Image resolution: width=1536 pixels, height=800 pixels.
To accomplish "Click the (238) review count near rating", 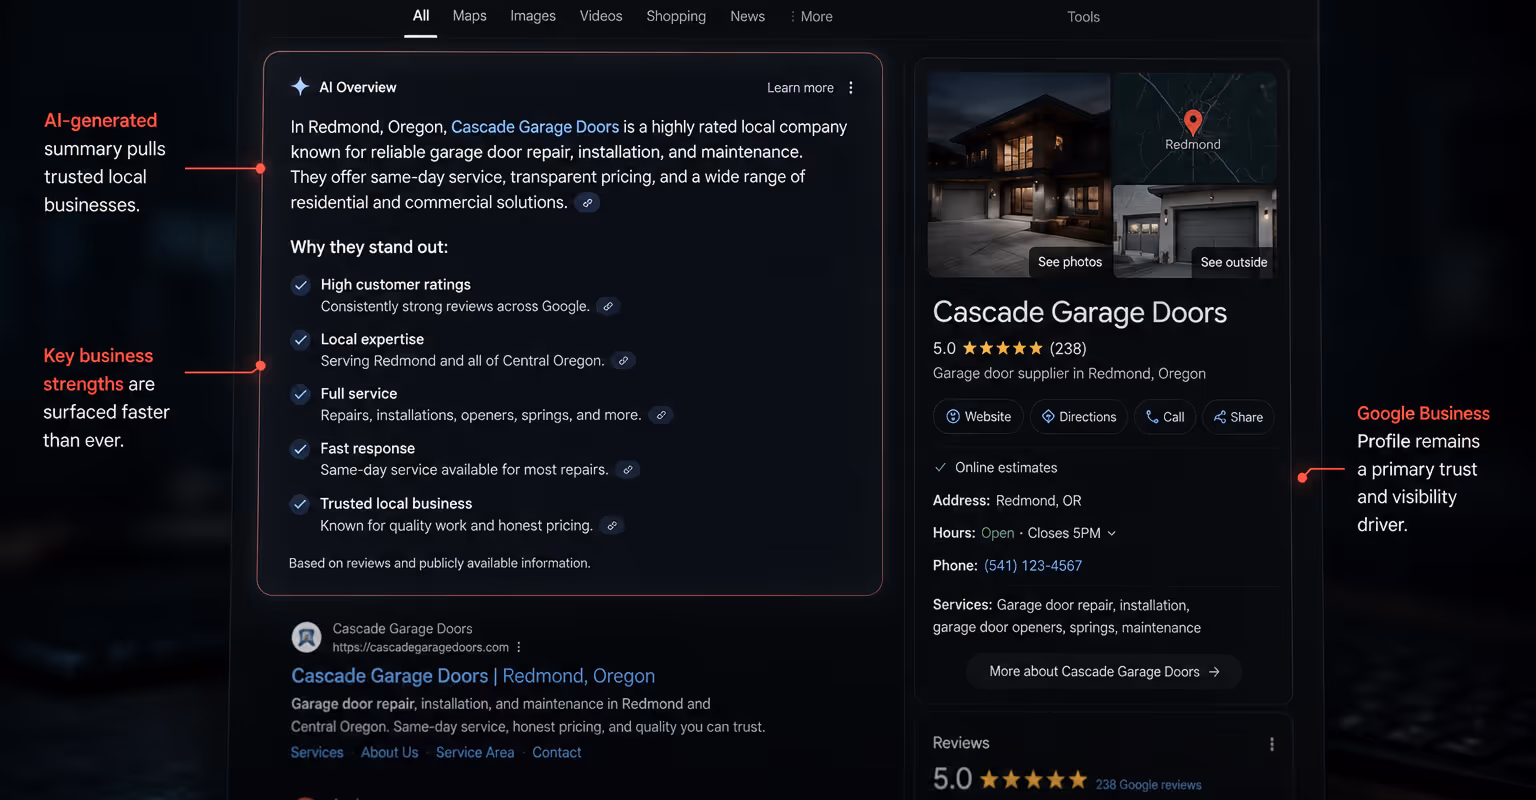I will [1068, 349].
